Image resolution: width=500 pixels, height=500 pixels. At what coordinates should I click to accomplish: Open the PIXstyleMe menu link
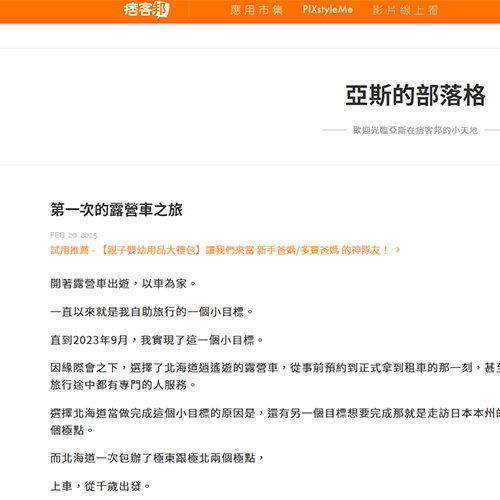tap(327, 10)
